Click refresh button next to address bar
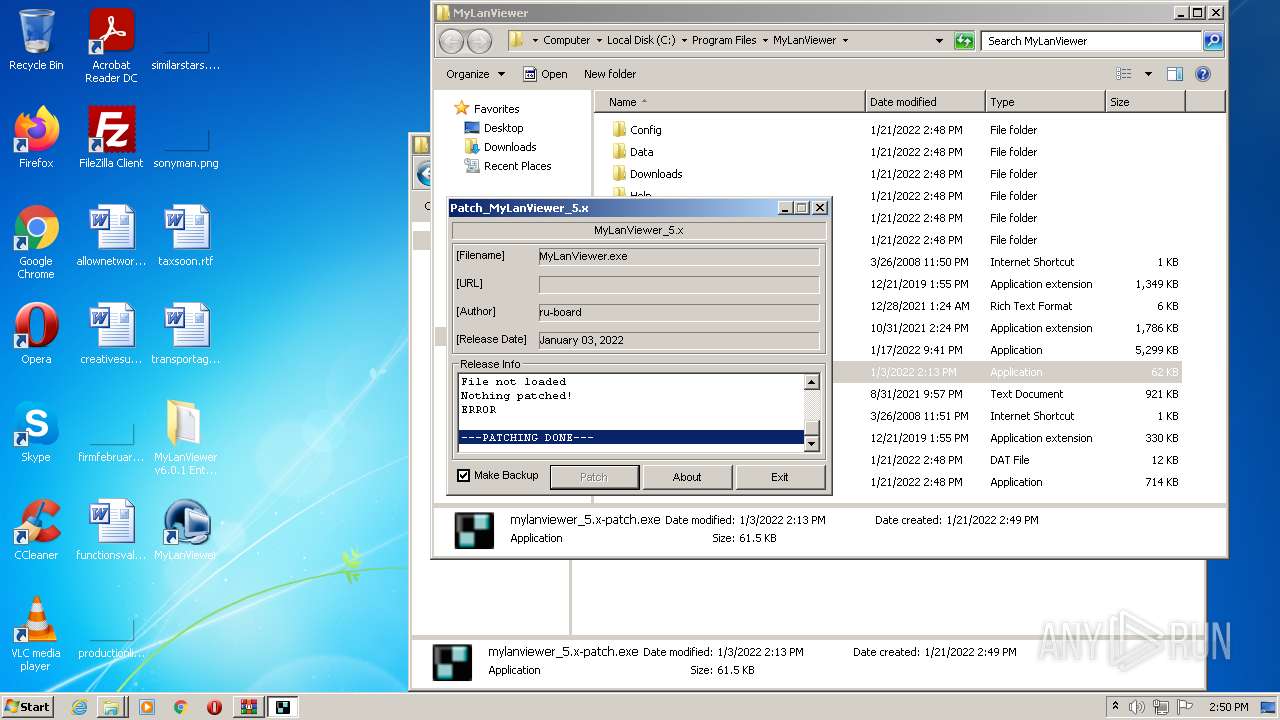The image size is (1280, 720). pyautogui.click(x=964, y=41)
